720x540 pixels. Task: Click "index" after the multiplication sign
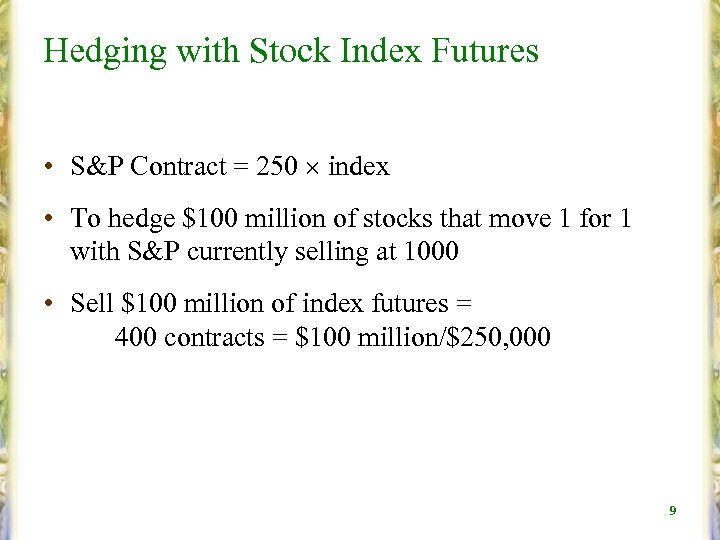pyautogui.click(x=358, y=167)
